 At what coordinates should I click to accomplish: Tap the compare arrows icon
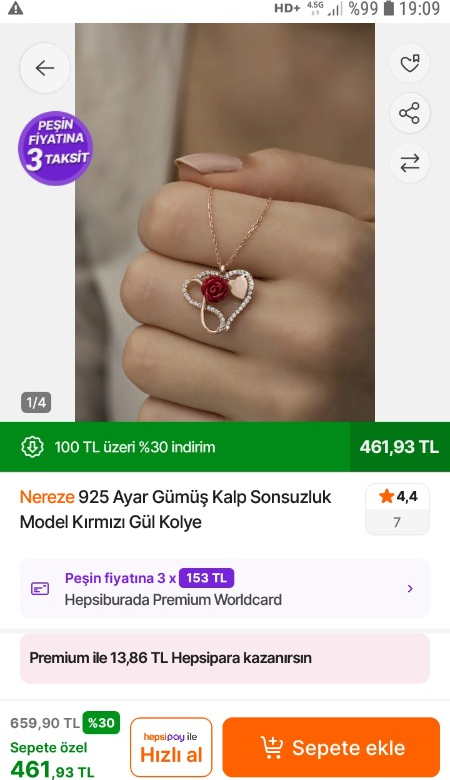pos(410,163)
